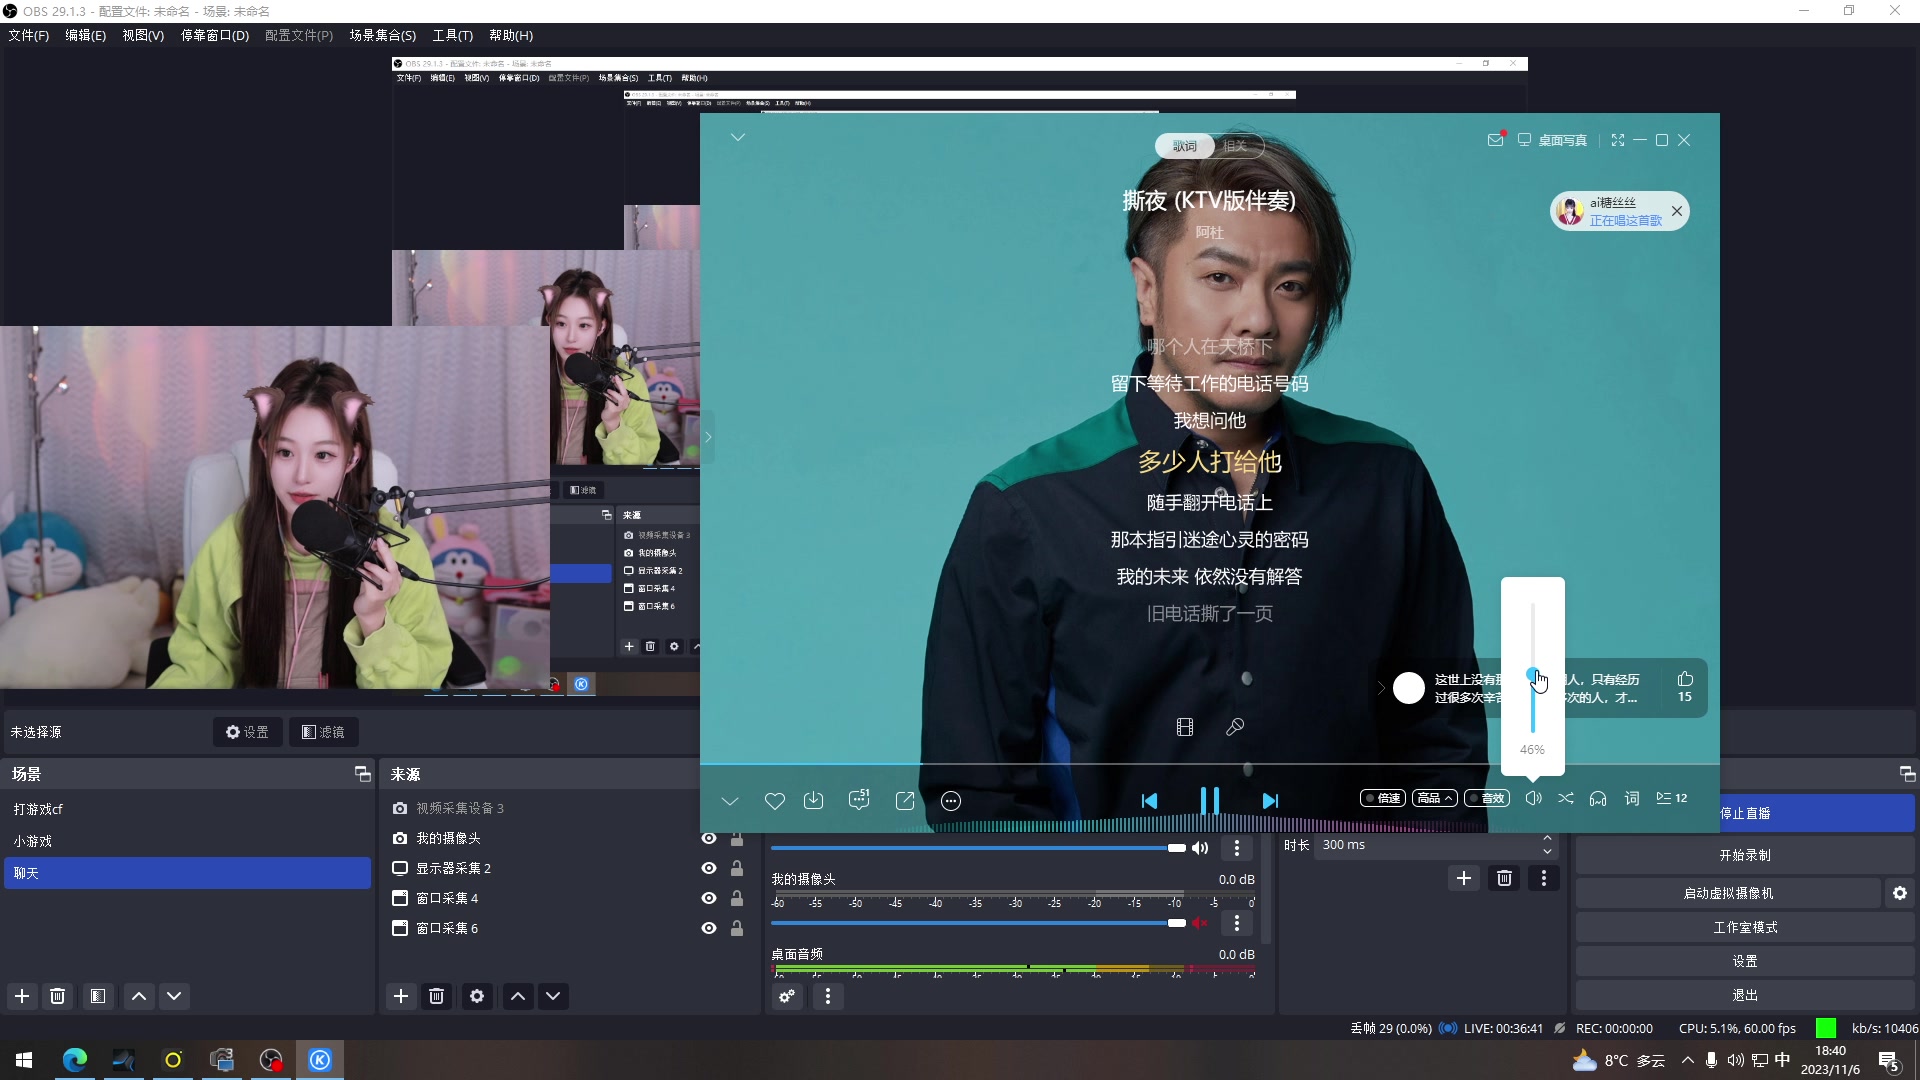
Task: Move scene up arrow
Action: pos(139,996)
